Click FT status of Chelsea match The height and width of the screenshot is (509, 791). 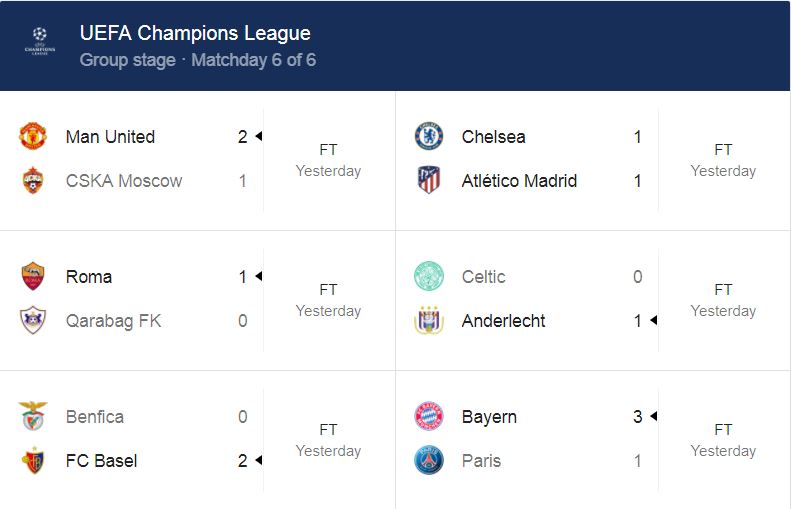coord(723,150)
